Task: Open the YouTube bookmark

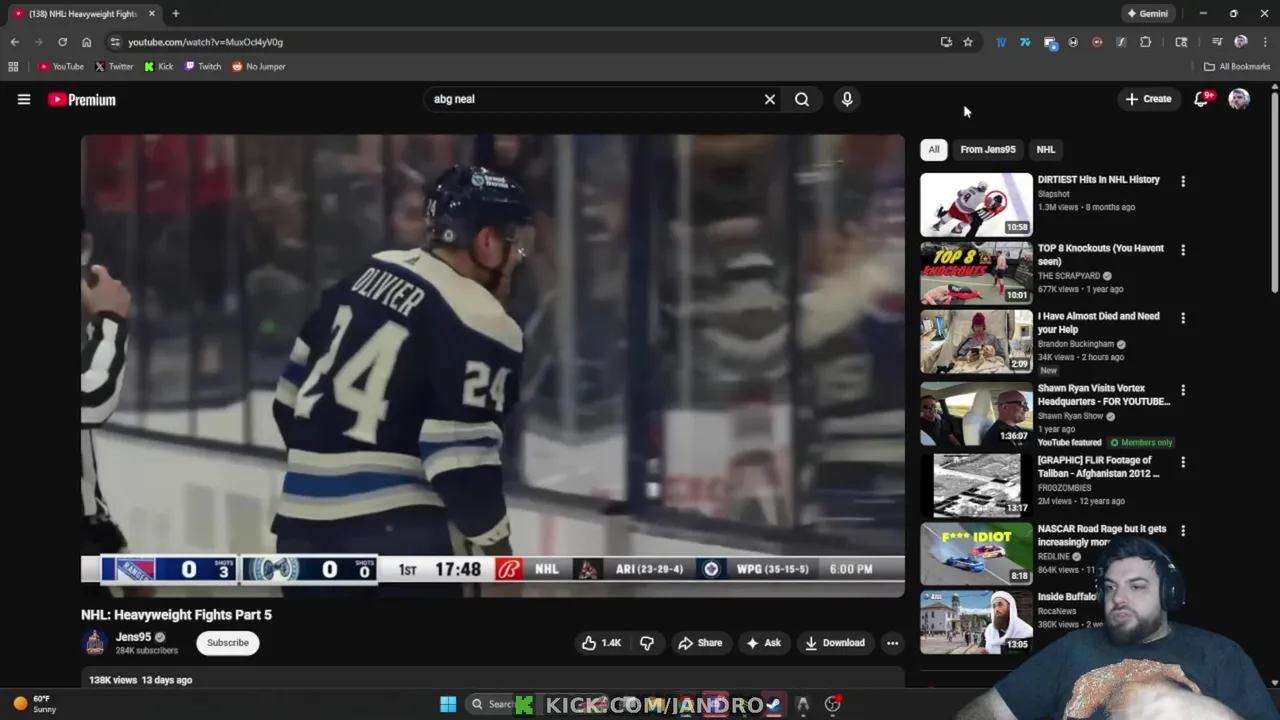Action: coord(61,67)
